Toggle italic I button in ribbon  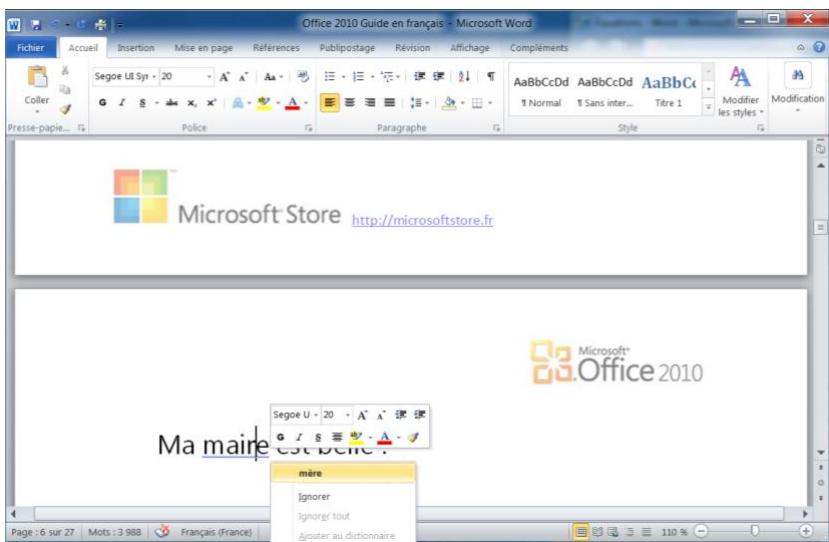tap(122, 103)
